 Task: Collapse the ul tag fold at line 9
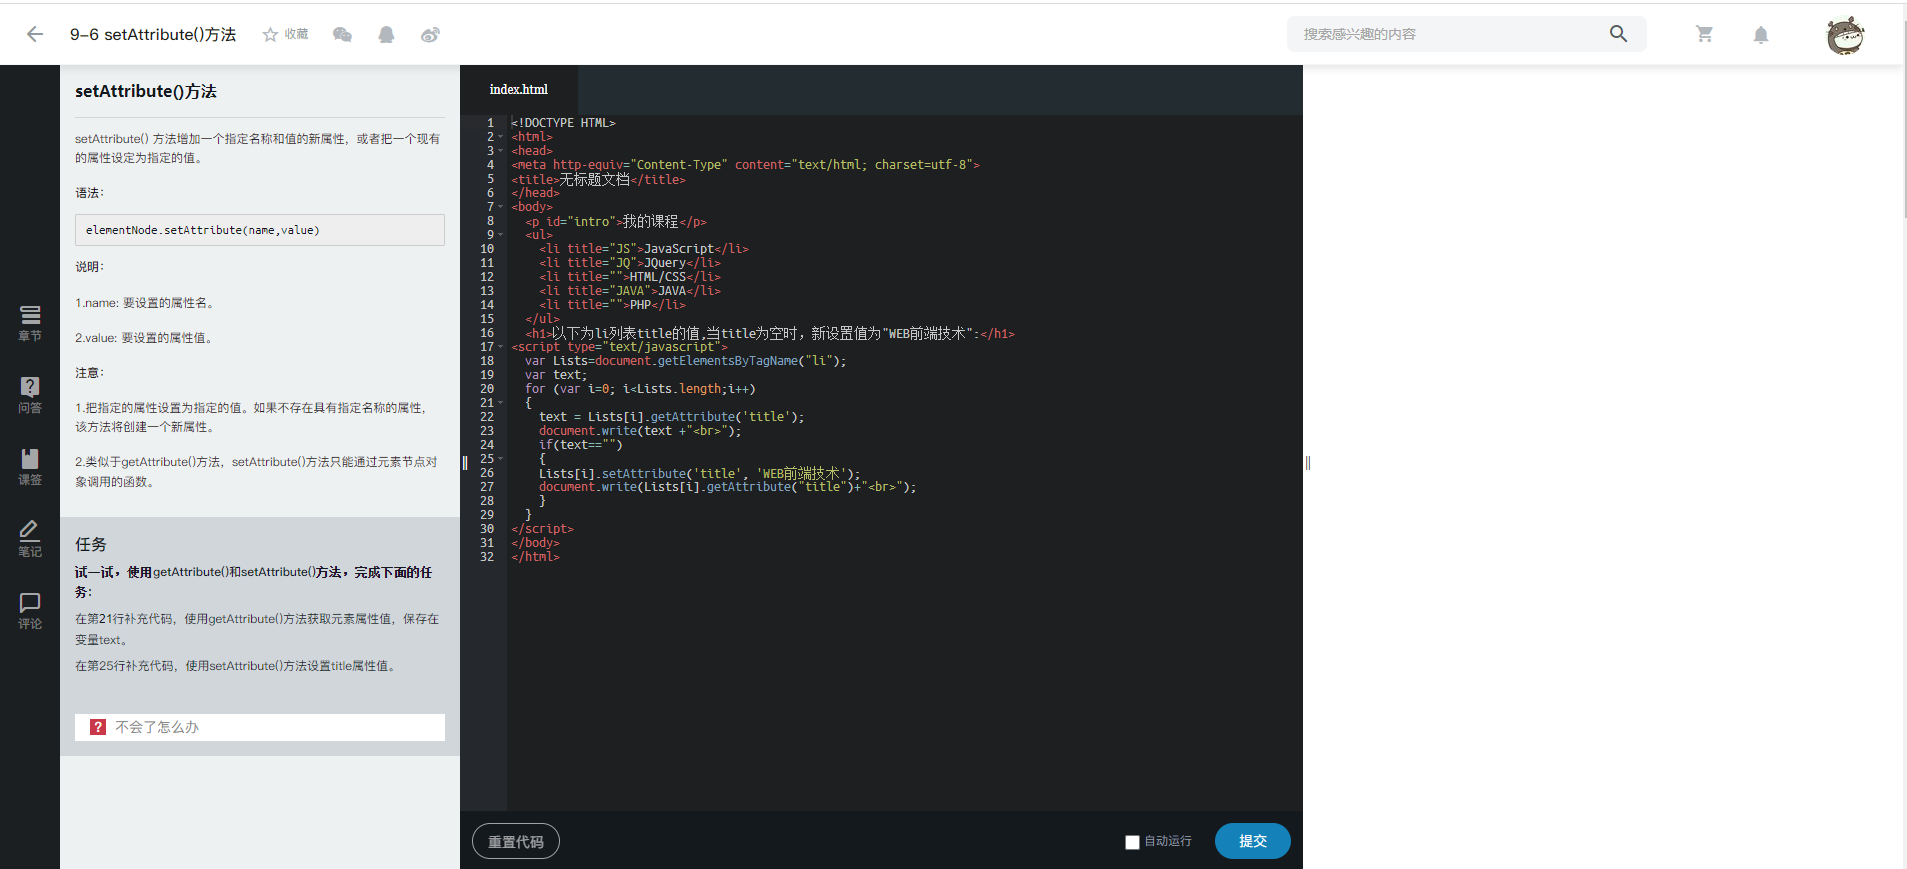coord(501,235)
